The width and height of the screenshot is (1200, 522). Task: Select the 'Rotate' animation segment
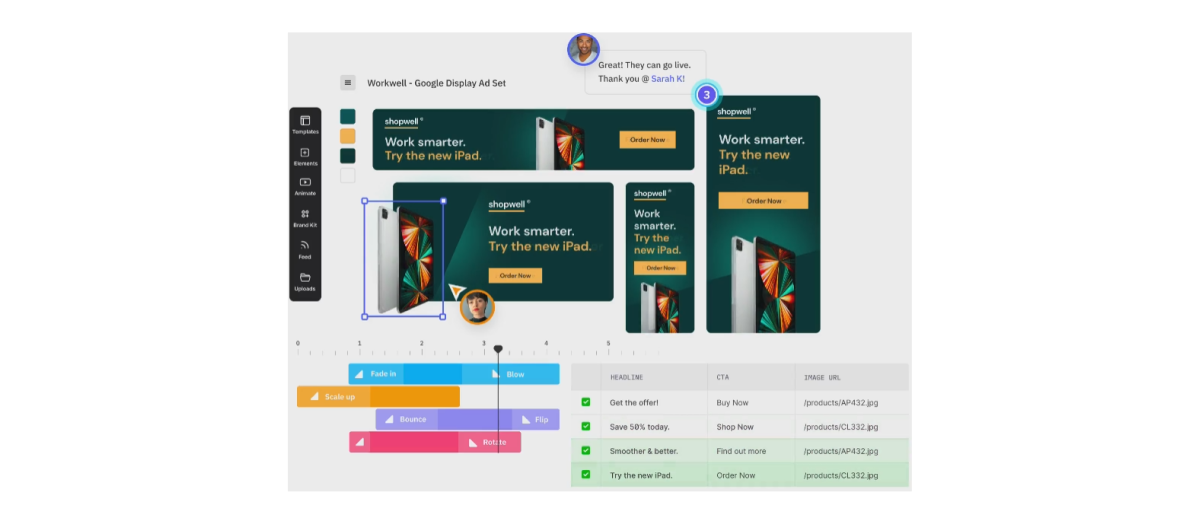tap(490, 442)
